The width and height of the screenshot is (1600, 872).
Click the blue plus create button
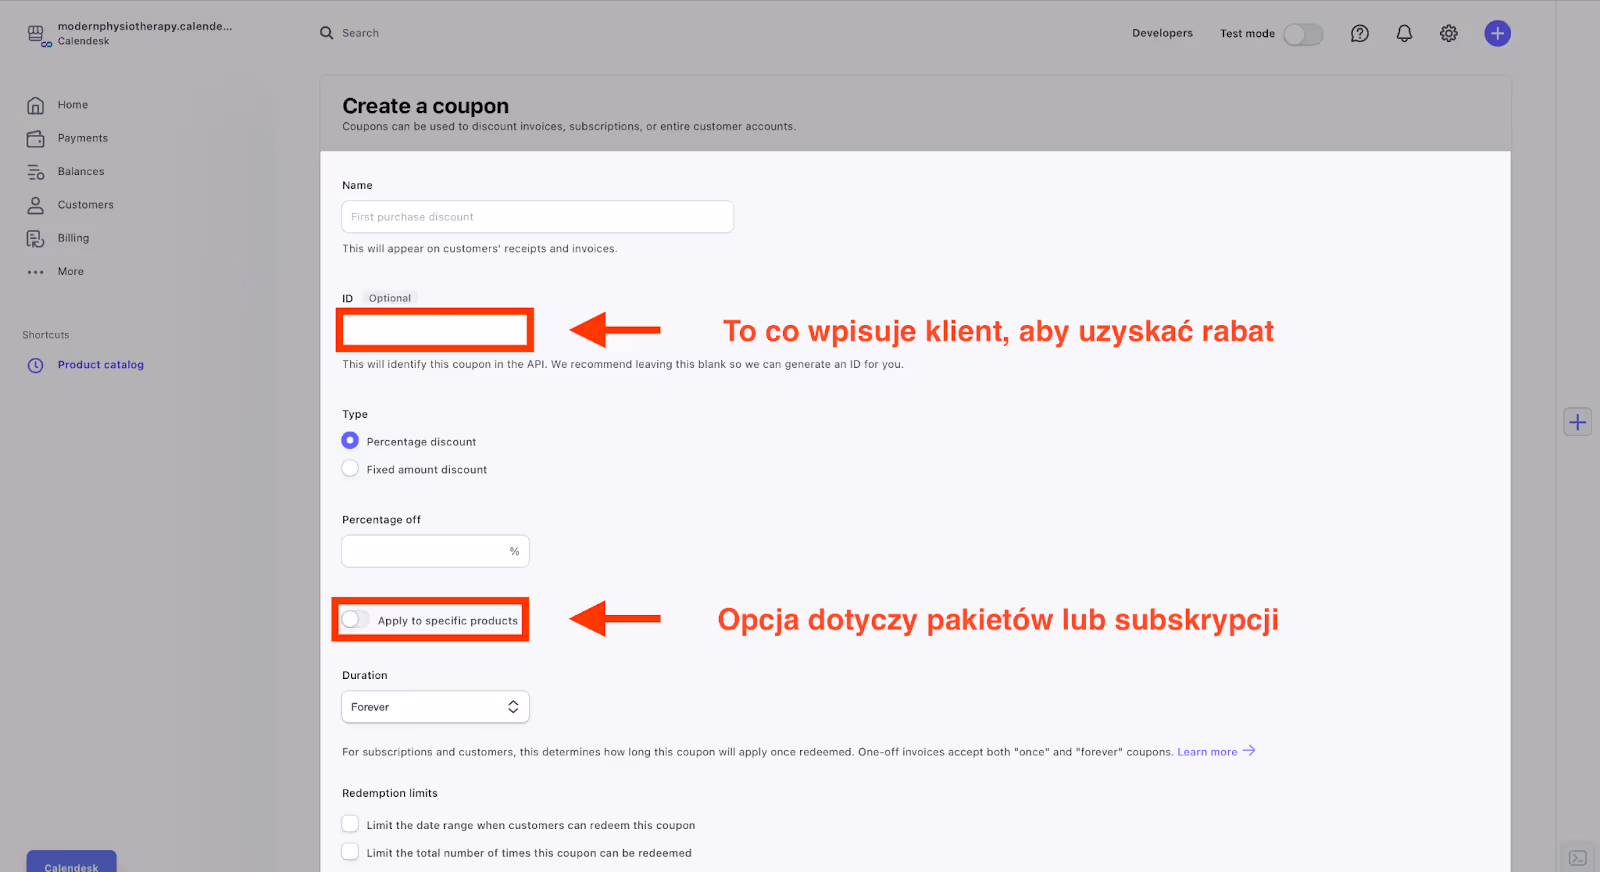click(1497, 33)
